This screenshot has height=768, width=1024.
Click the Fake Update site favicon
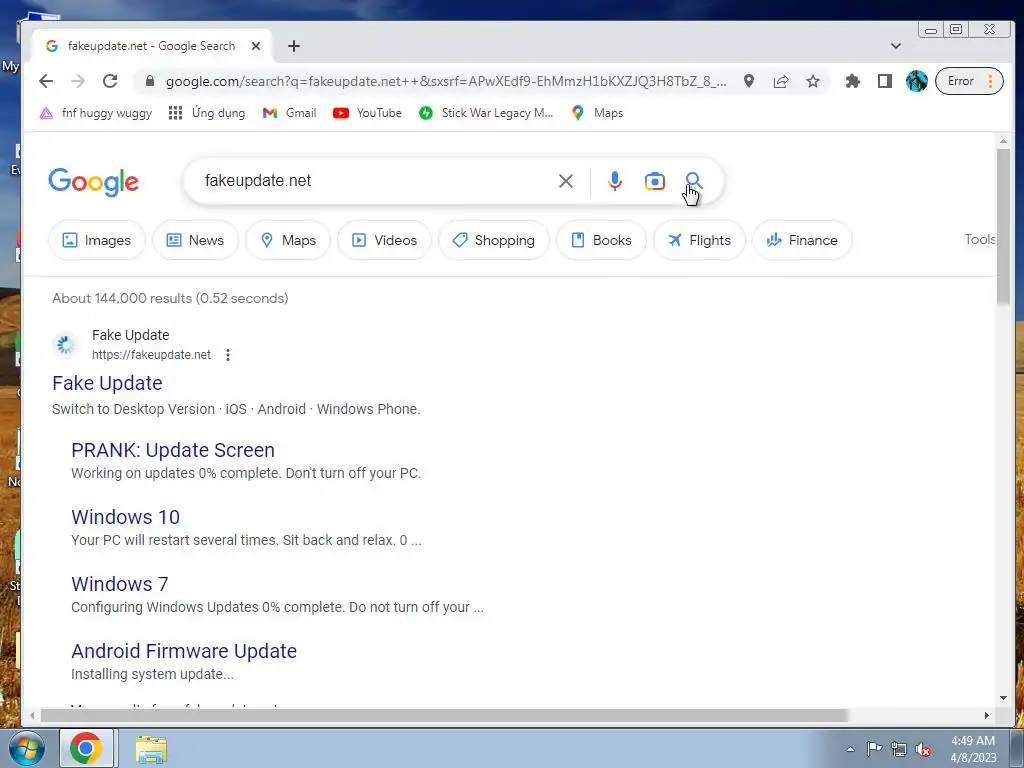[x=65, y=344]
